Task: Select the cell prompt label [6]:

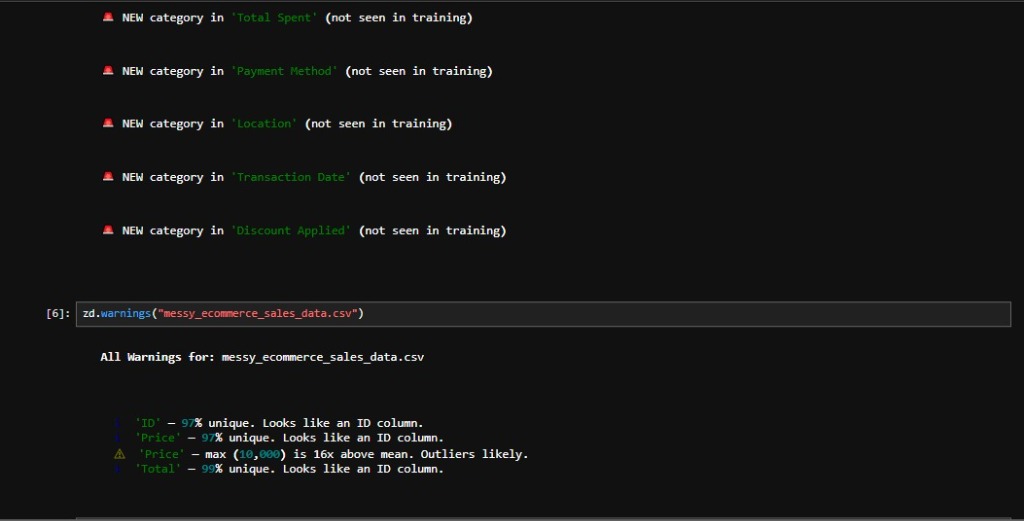Action: pyautogui.click(x=58, y=314)
